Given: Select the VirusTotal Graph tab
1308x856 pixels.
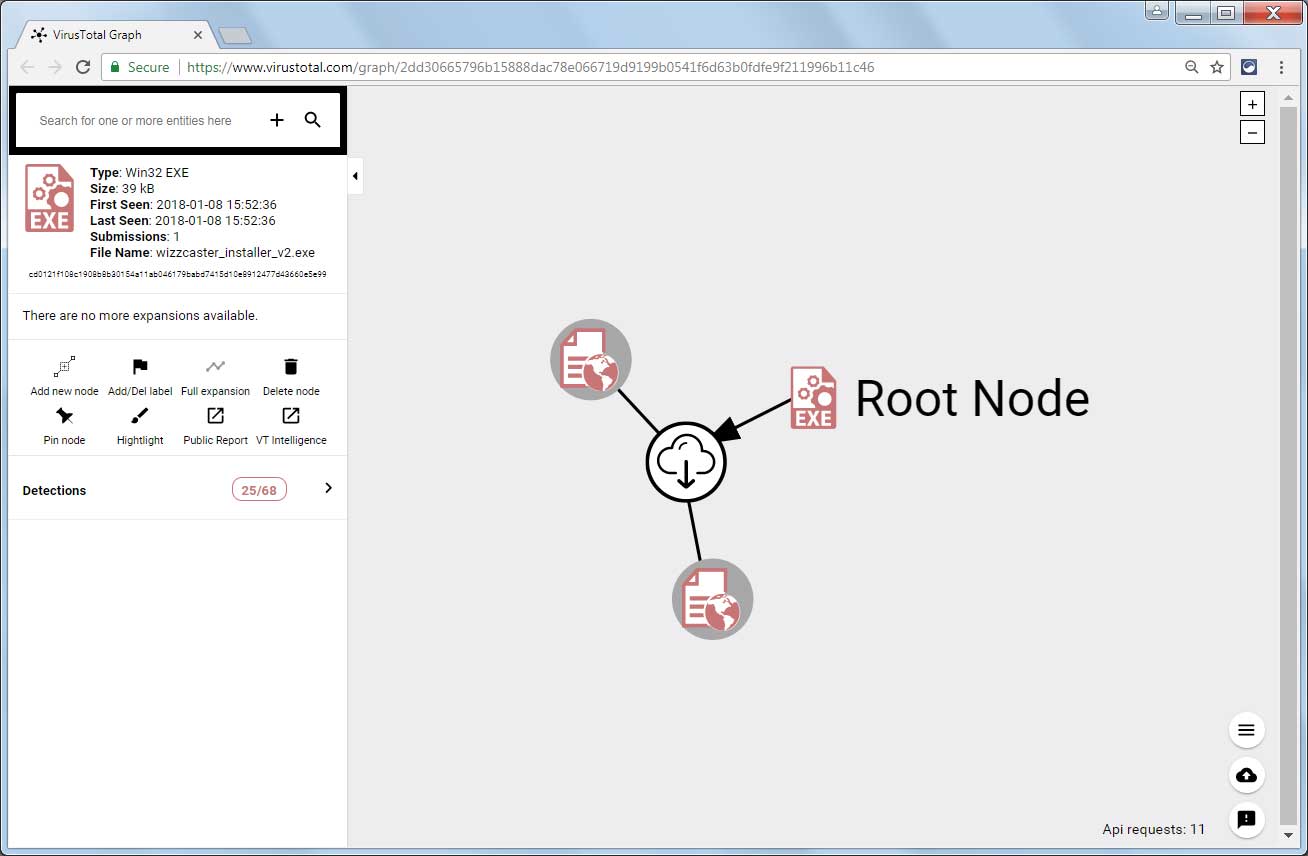Looking at the screenshot, I should [113, 35].
